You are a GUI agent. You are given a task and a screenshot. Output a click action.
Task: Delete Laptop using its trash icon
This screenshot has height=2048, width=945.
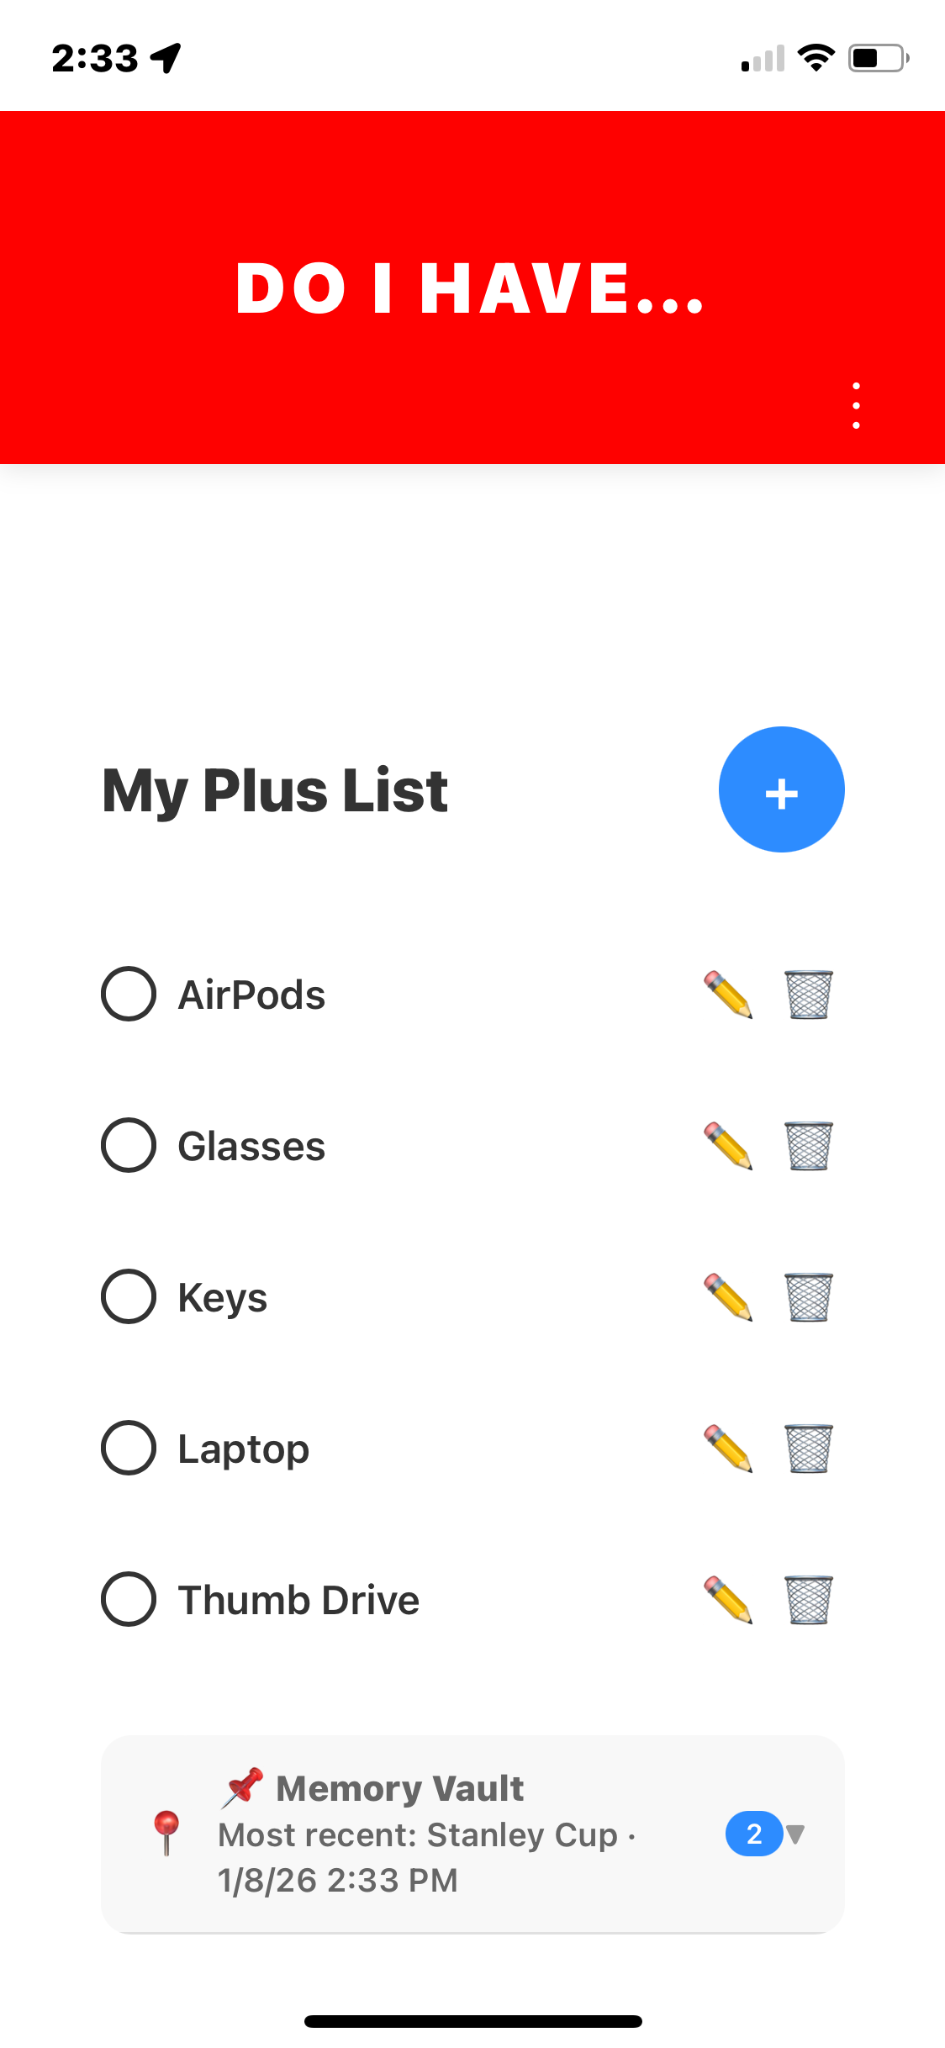point(808,1448)
